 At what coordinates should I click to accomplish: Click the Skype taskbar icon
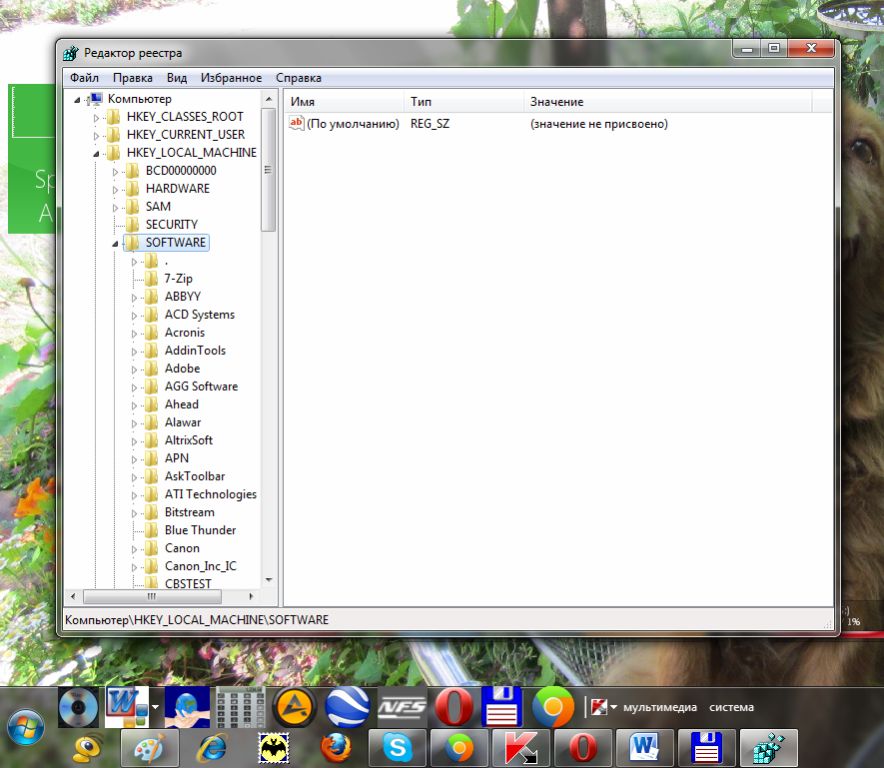tap(397, 747)
